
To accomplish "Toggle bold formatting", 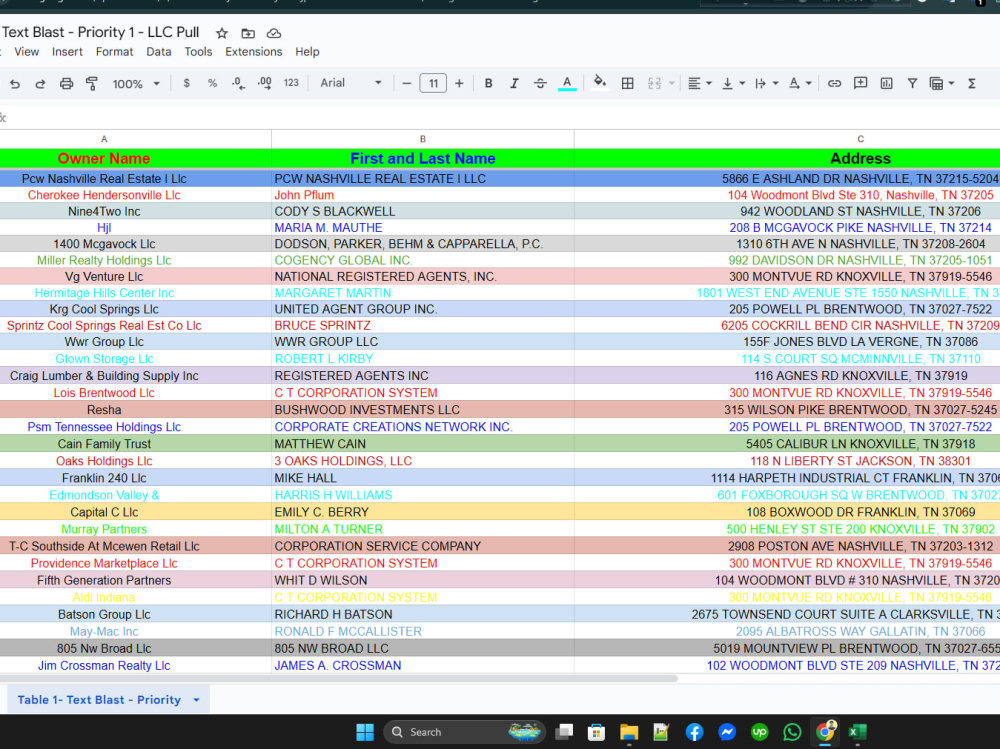I will (x=488, y=84).
